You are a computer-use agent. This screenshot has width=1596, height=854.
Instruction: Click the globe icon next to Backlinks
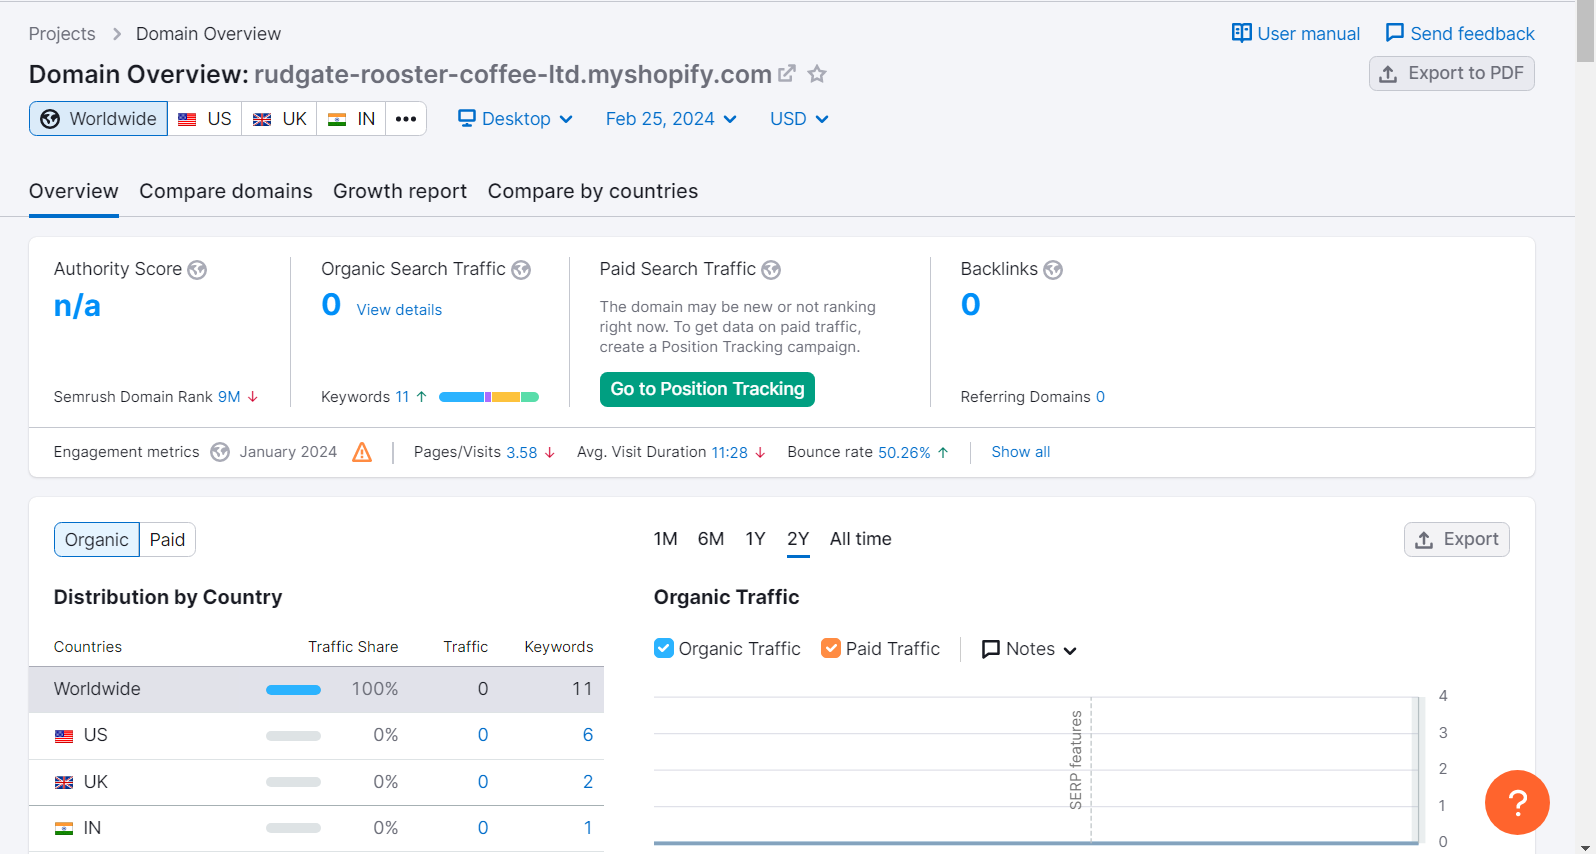pos(1053,270)
